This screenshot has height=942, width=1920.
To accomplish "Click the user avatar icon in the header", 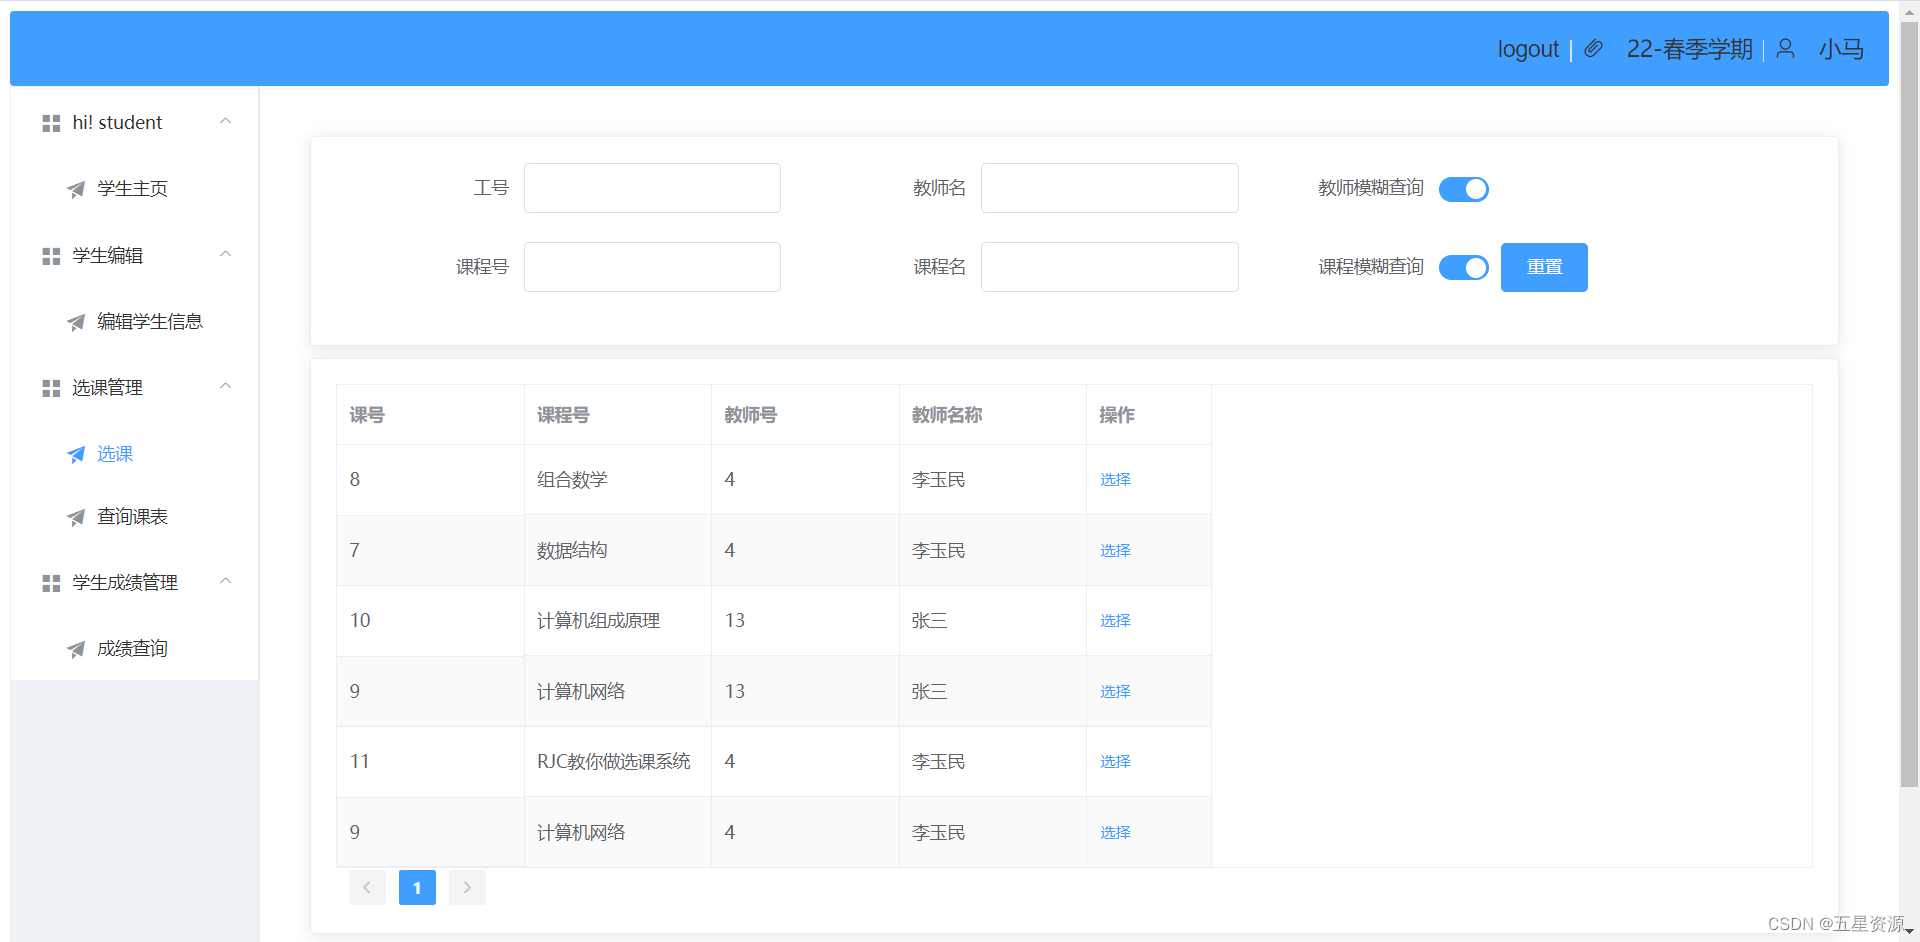I will click(1785, 49).
